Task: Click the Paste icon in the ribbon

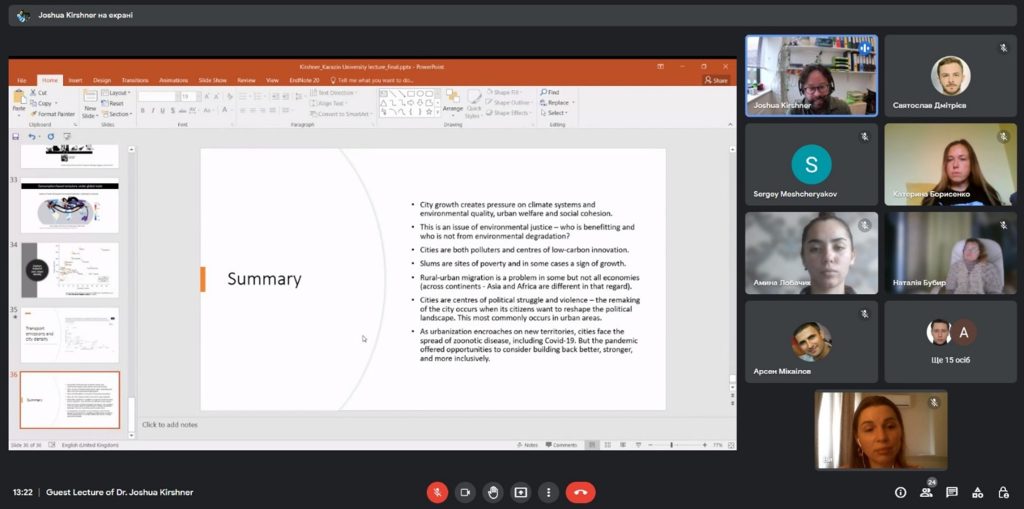Action: (x=19, y=100)
